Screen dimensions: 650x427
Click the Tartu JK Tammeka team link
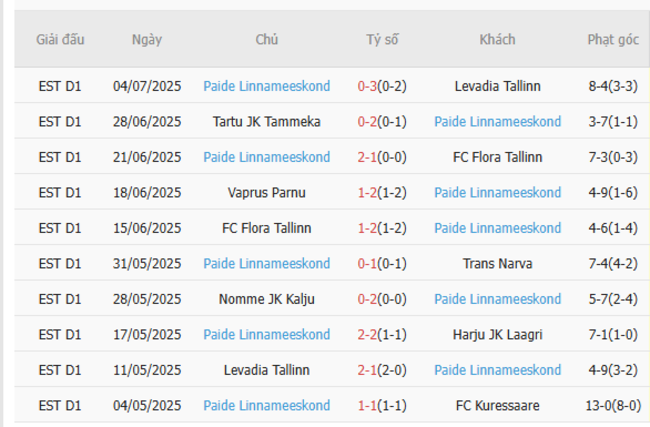(x=267, y=122)
